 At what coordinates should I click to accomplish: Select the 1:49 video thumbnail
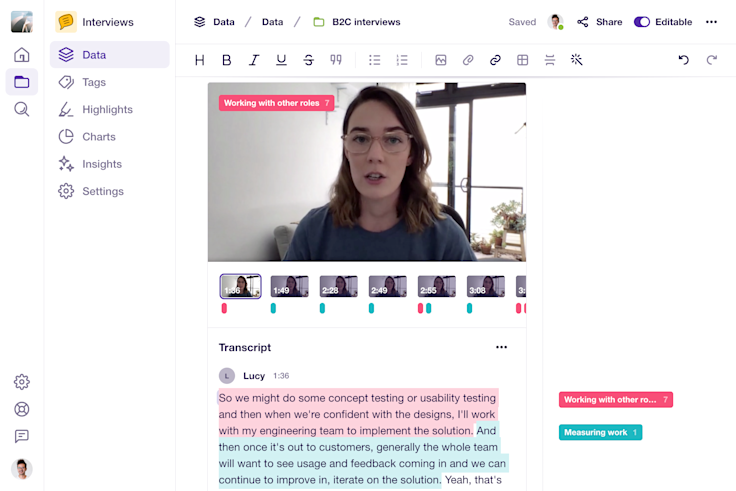coord(290,286)
